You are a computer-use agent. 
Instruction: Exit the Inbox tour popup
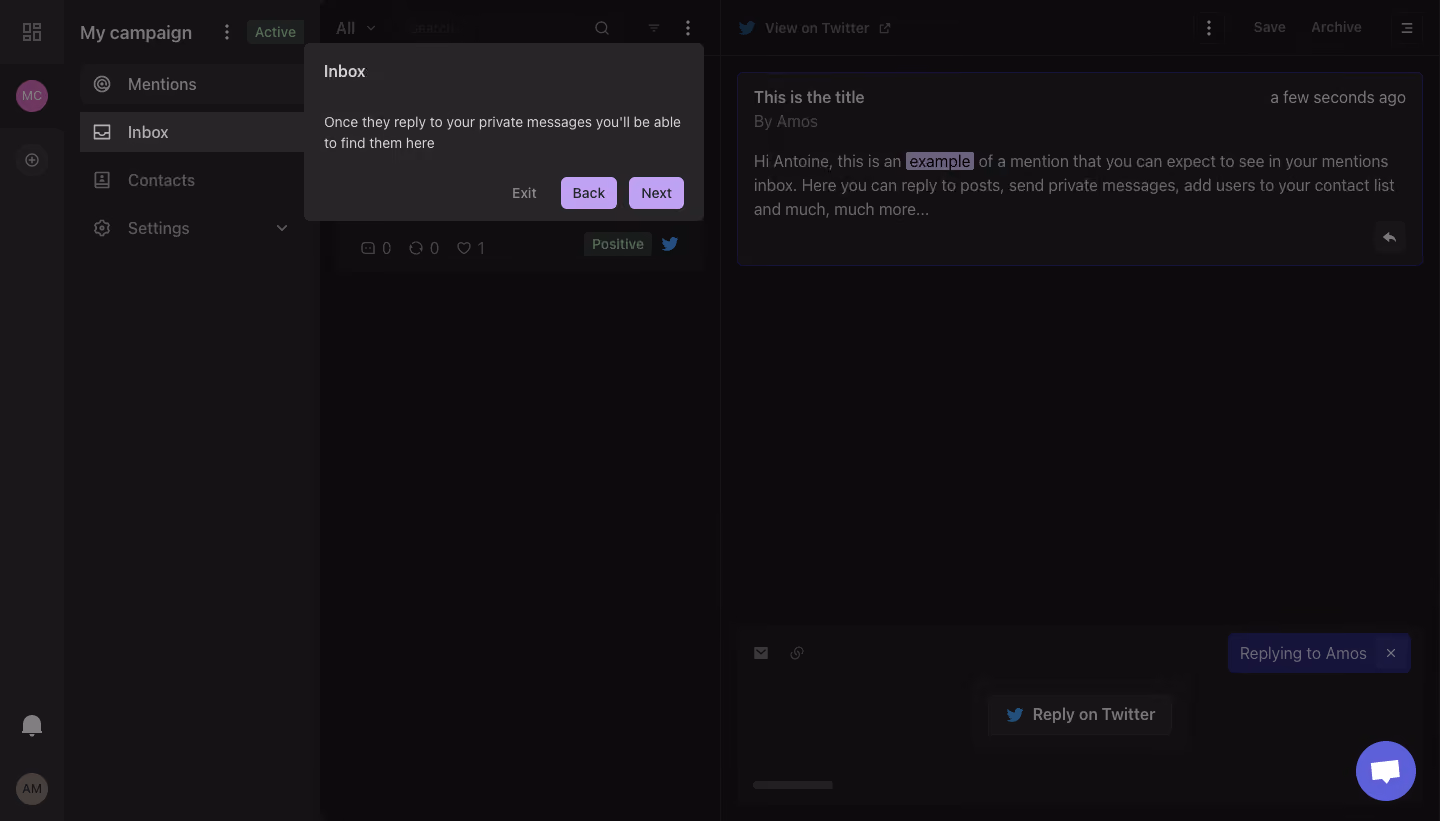524,193
